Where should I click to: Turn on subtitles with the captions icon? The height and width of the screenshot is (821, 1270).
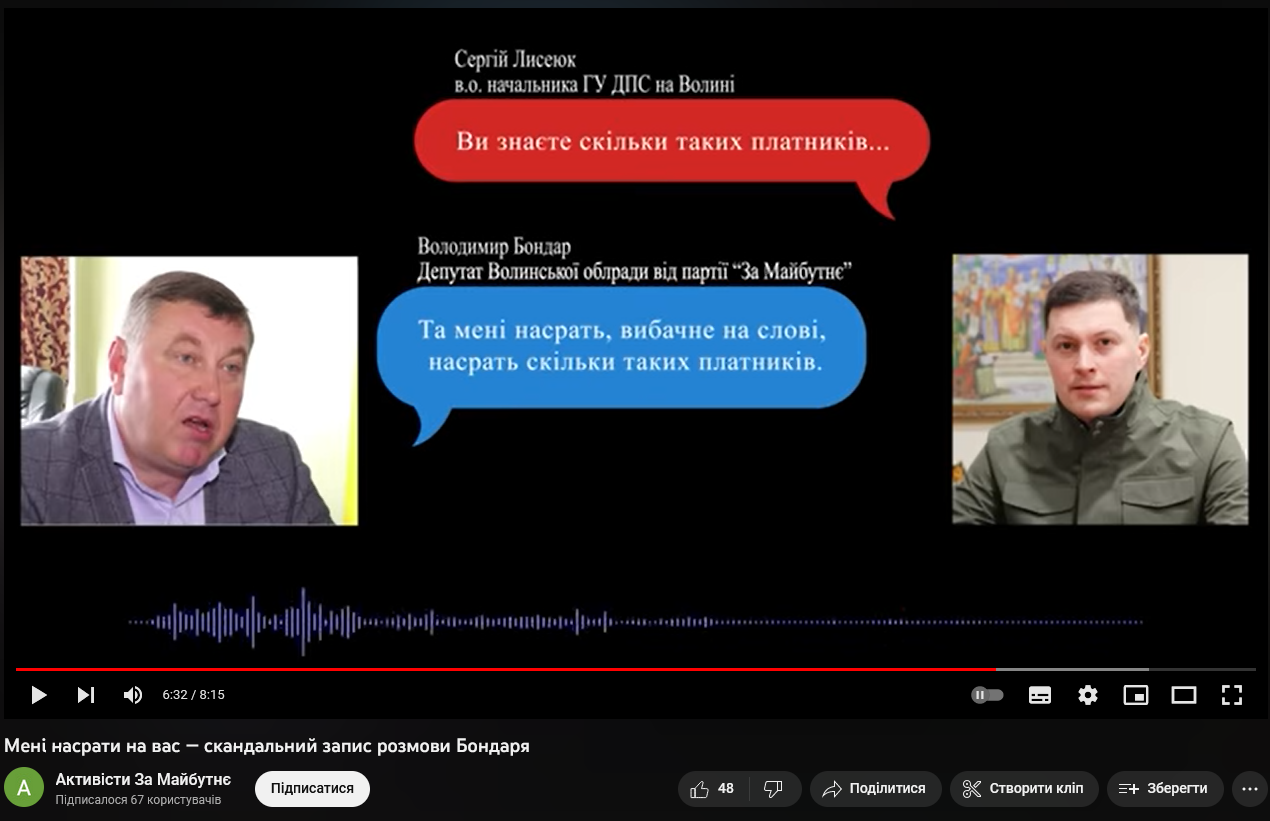point(1040,695)
